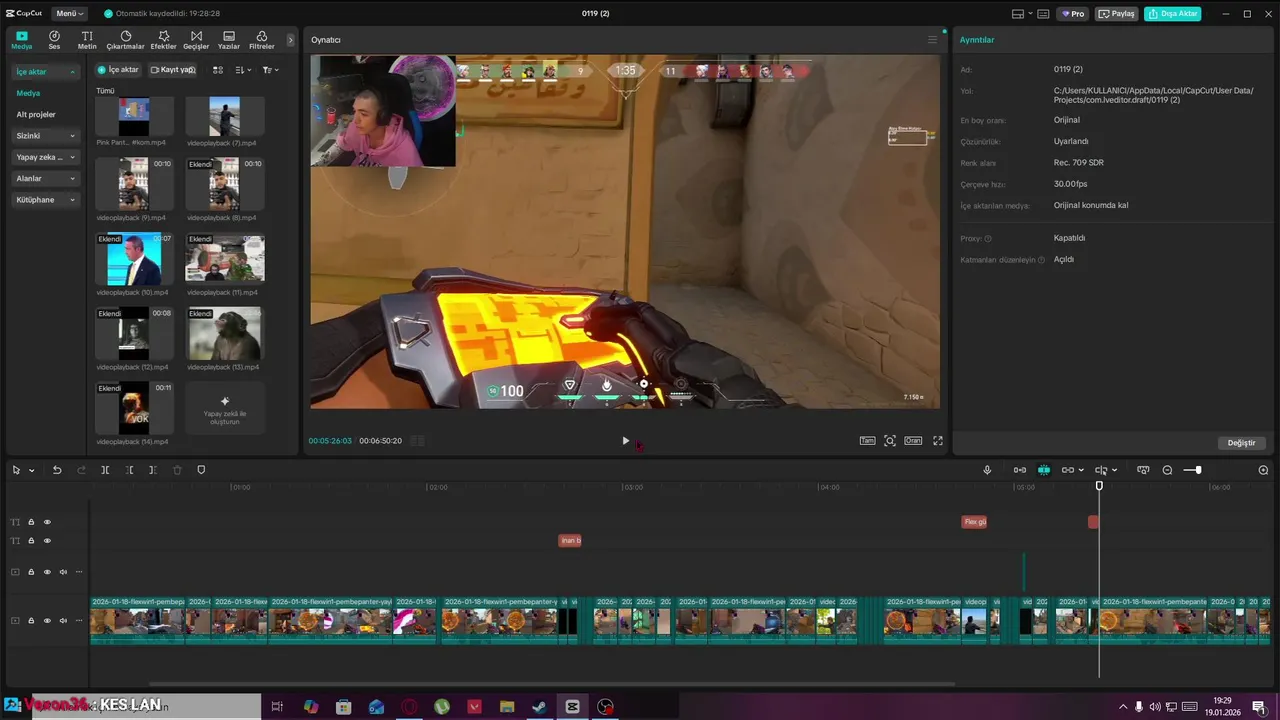Click the preview zoom fit icon
This screenshot has height=720, width=1280.
coord(890,441)
